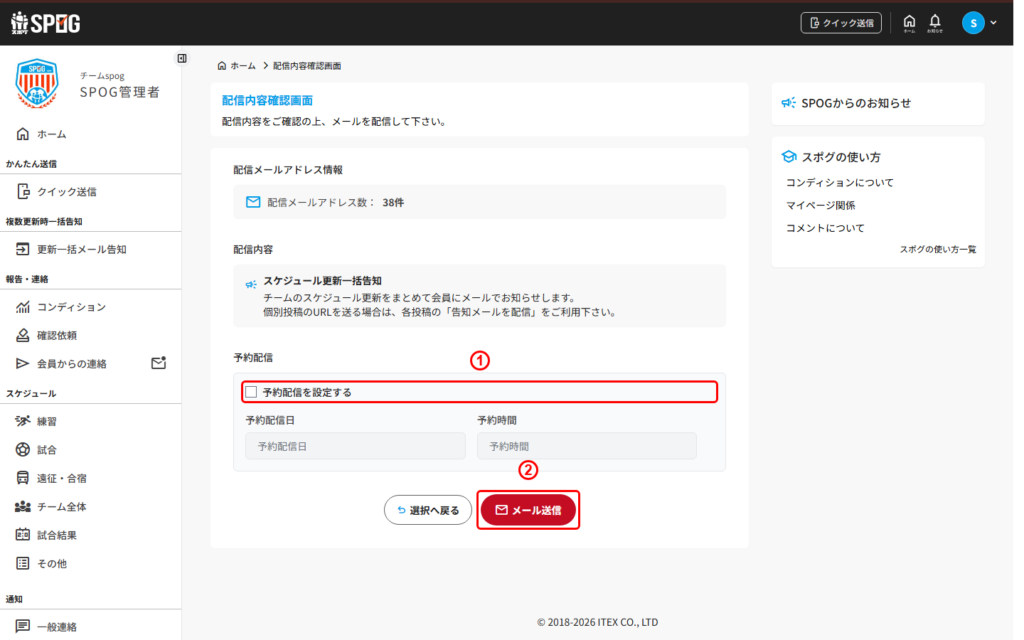Viewport: 1024px width, 640px height.
Task: Open 試合 schedule item
Action: pos(46,450)
